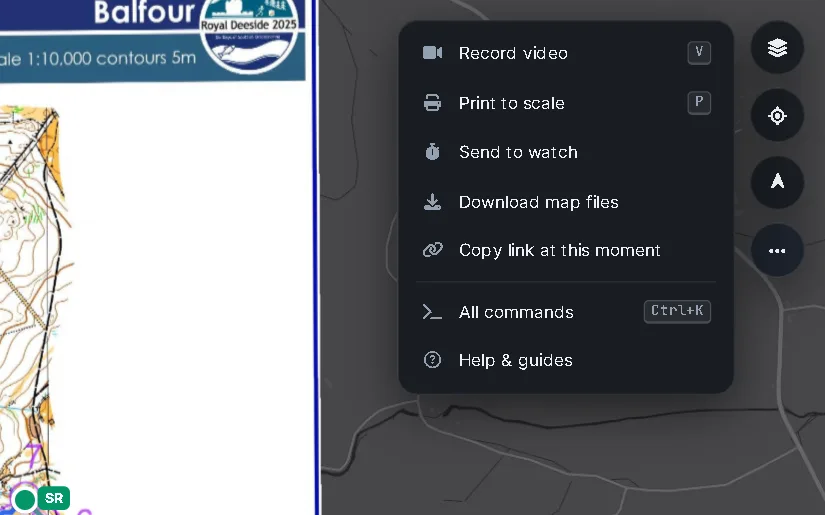Select Send to watch
Screen dimensions: 825x515
point(566,152)
